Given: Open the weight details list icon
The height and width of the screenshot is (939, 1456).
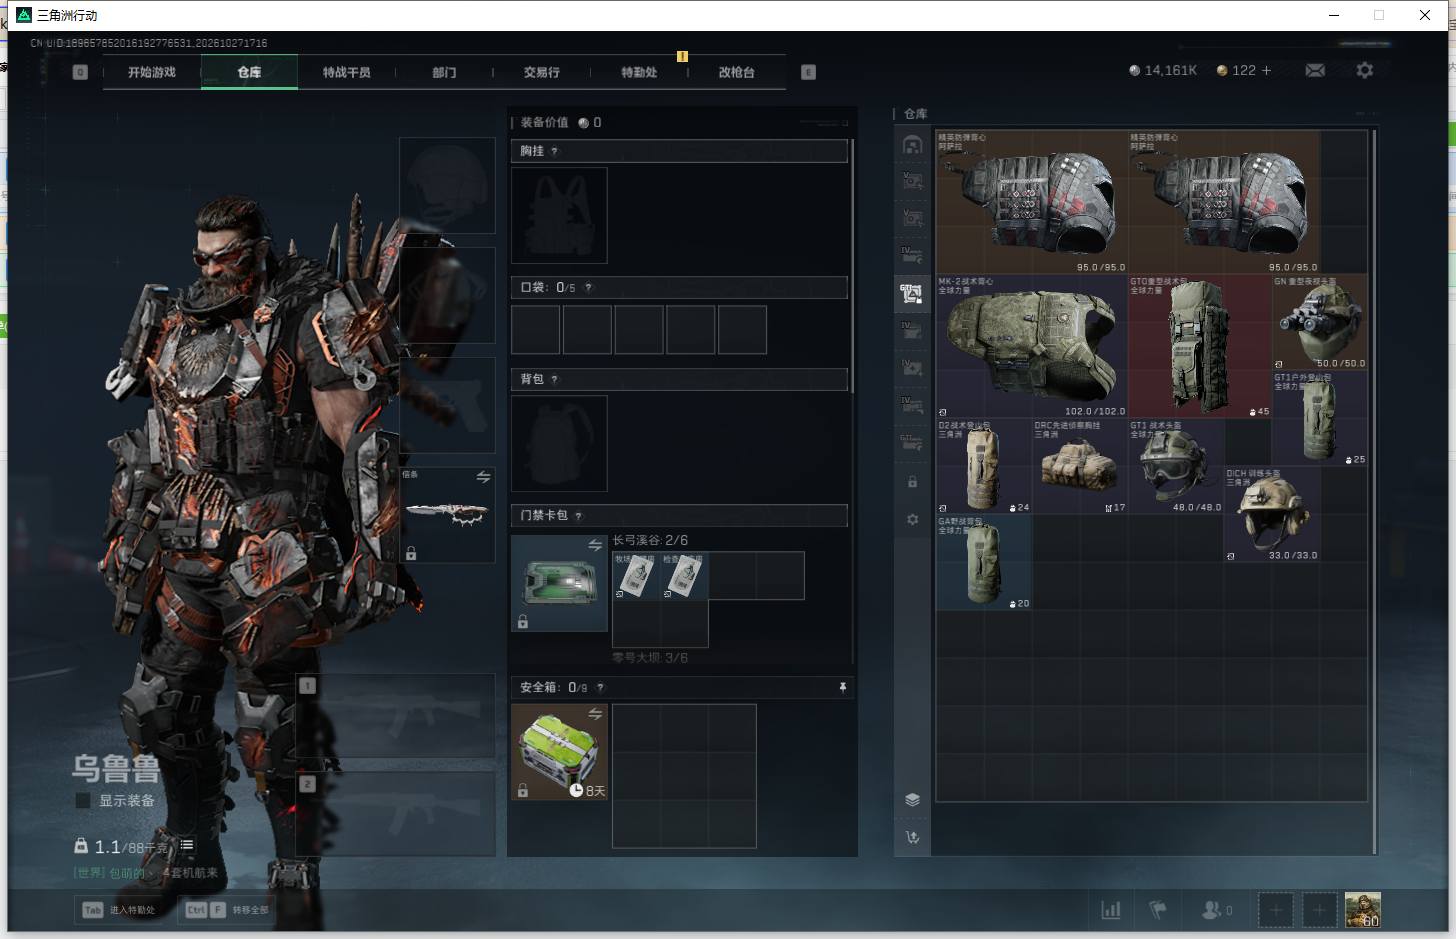Looking at the screenshot, I should tap(187, 846).
